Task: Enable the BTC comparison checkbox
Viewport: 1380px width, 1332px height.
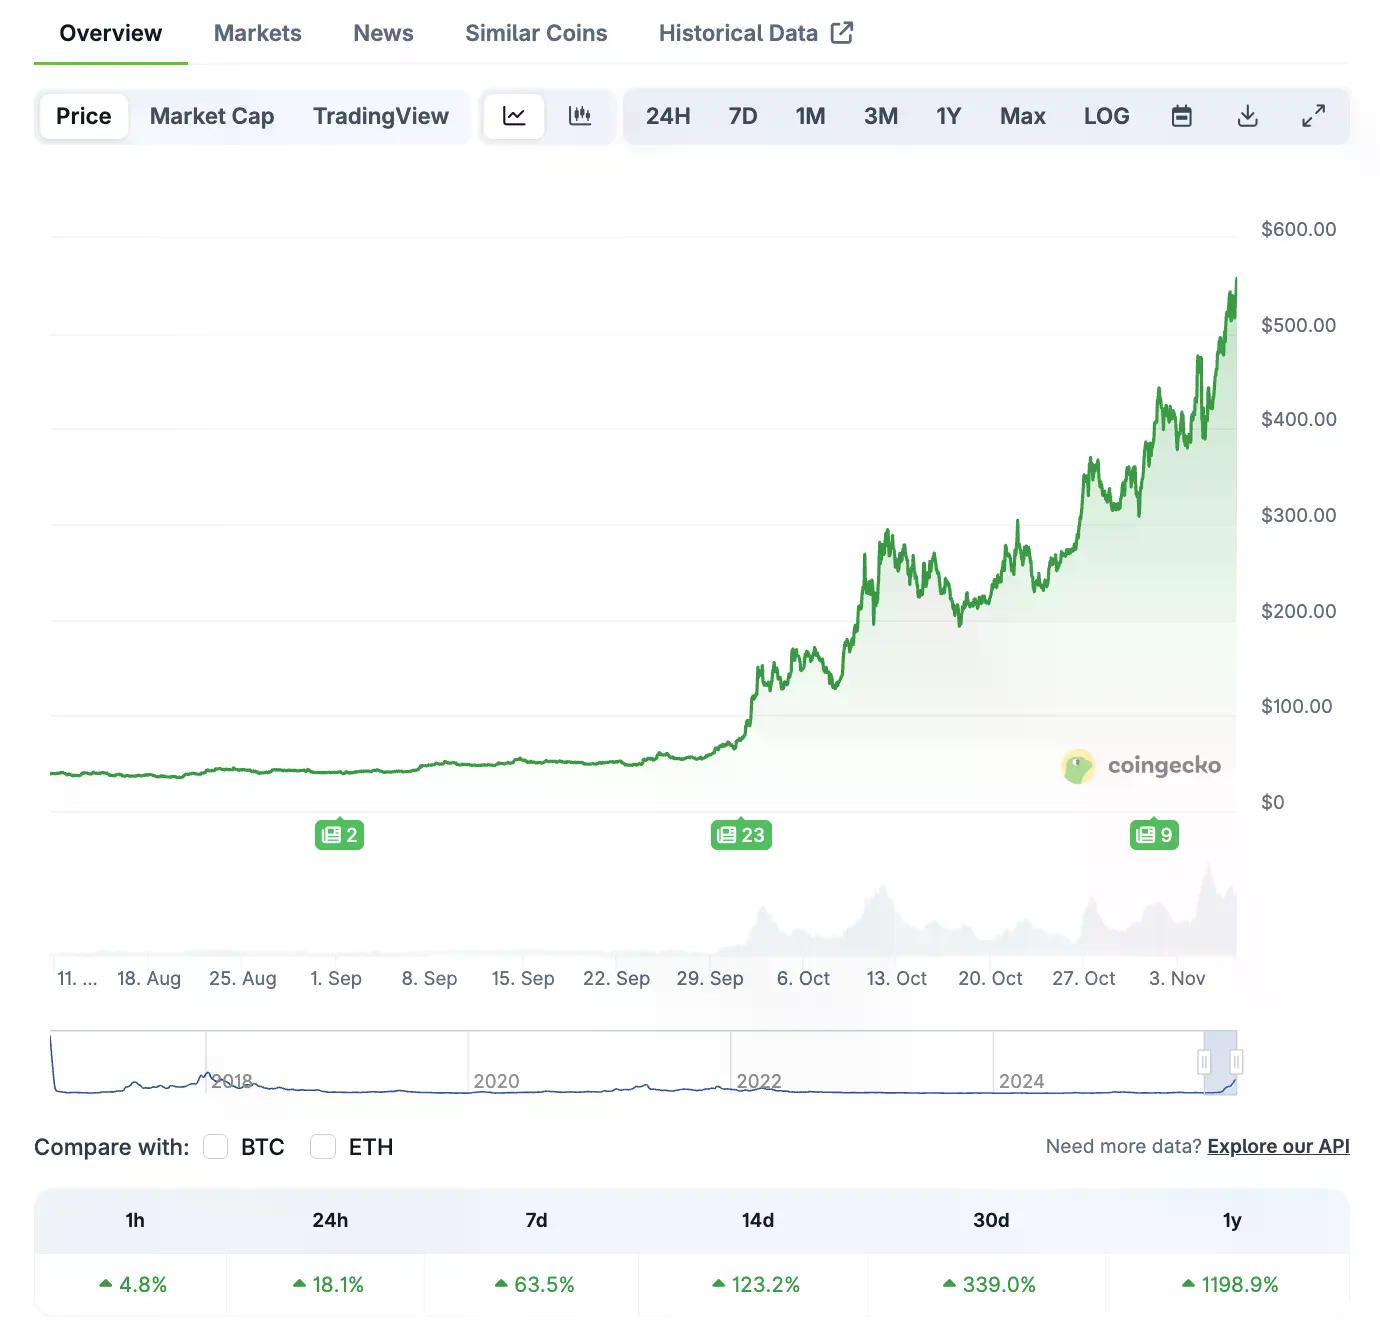Action: pyautogui.click(x=216, y=1147)
